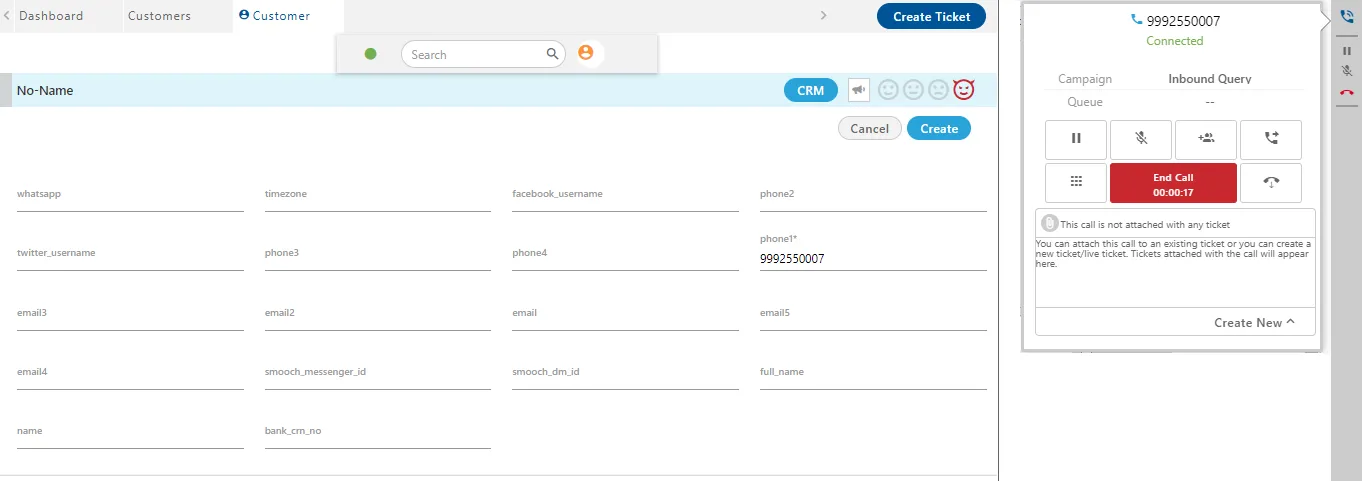
Task: Click the blue Create button
Action: [939, 128]
